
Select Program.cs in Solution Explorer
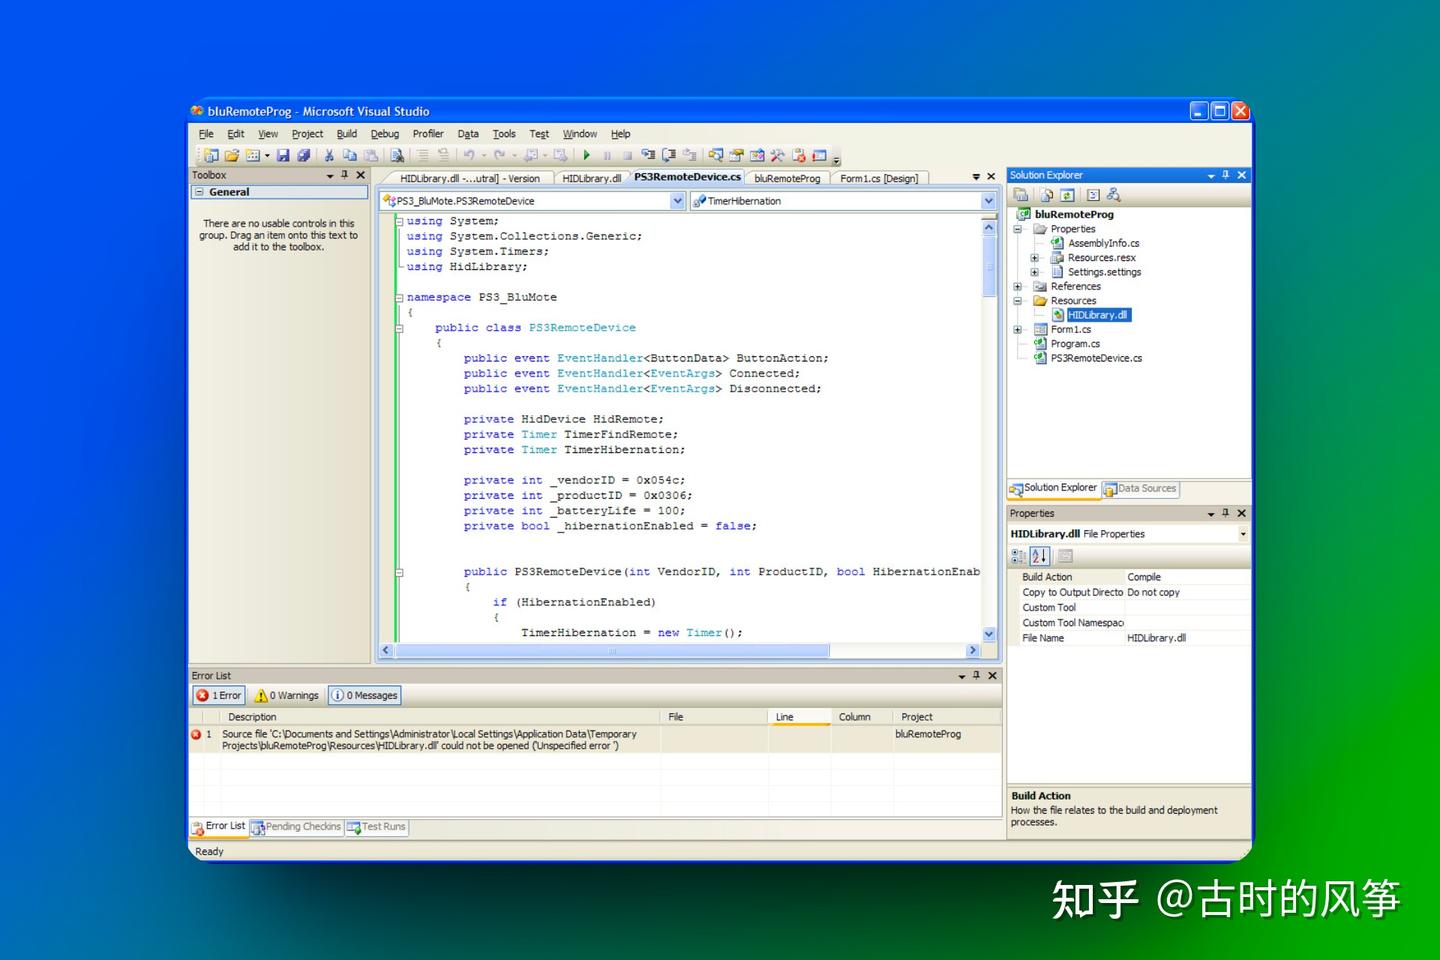pyautogui.click(x=1075, y=344)
